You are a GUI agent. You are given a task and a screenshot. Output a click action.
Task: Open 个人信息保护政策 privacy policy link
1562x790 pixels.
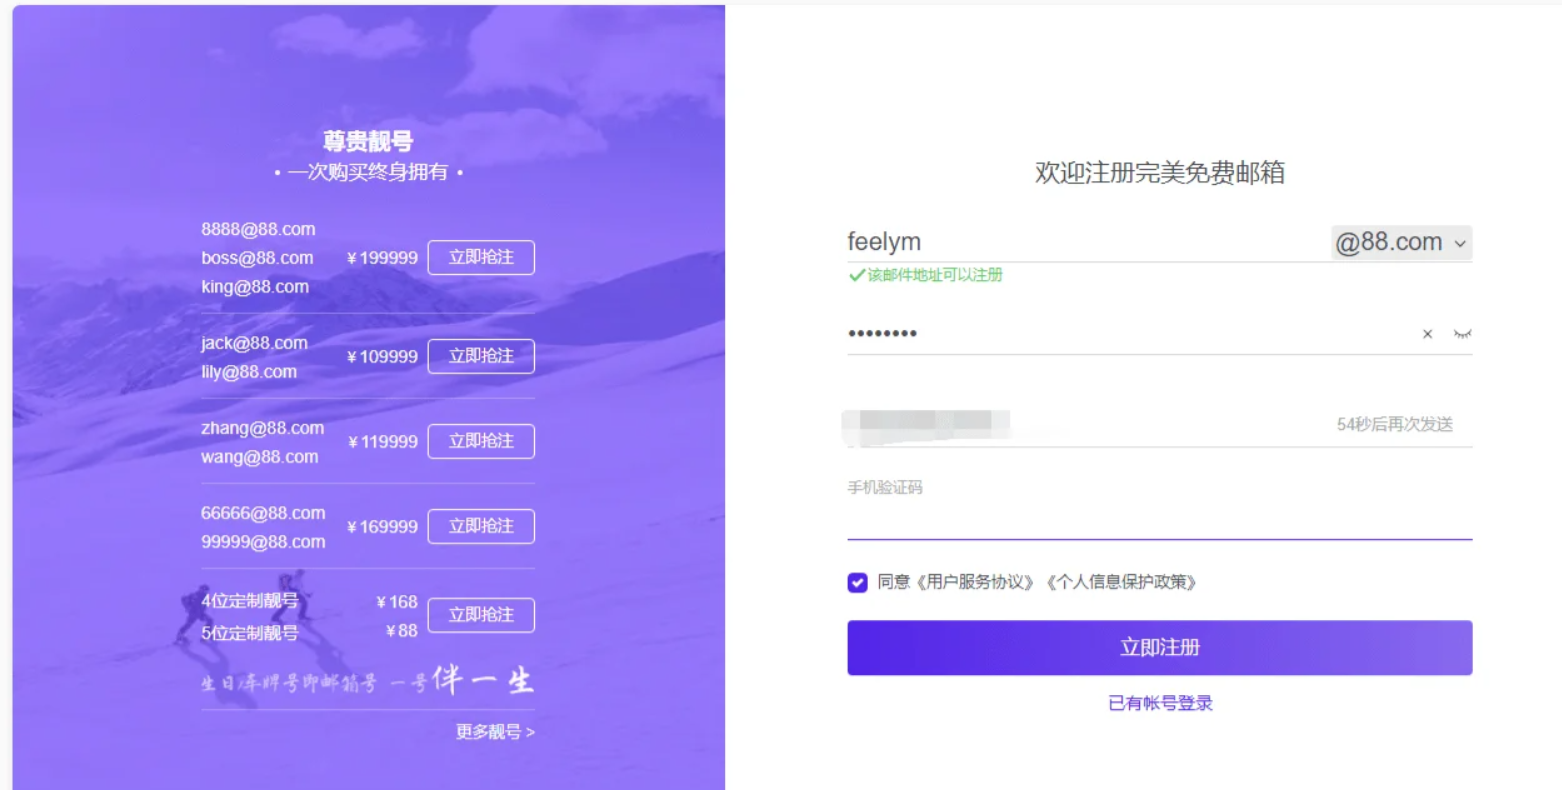point(1121,582)
